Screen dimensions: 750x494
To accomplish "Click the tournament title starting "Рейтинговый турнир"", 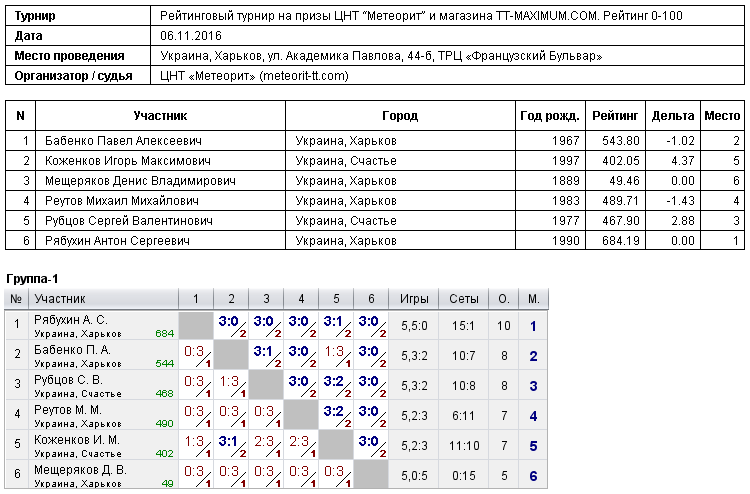I will (x=421, y=16).
